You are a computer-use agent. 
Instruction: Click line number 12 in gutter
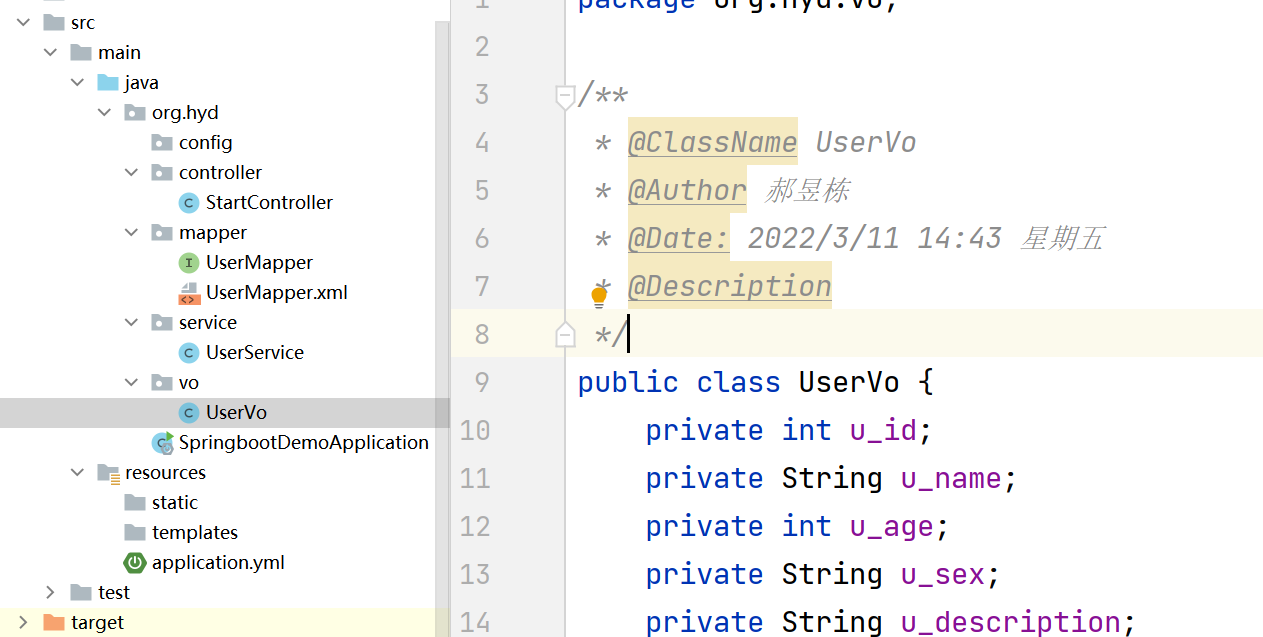click(475, 526)
